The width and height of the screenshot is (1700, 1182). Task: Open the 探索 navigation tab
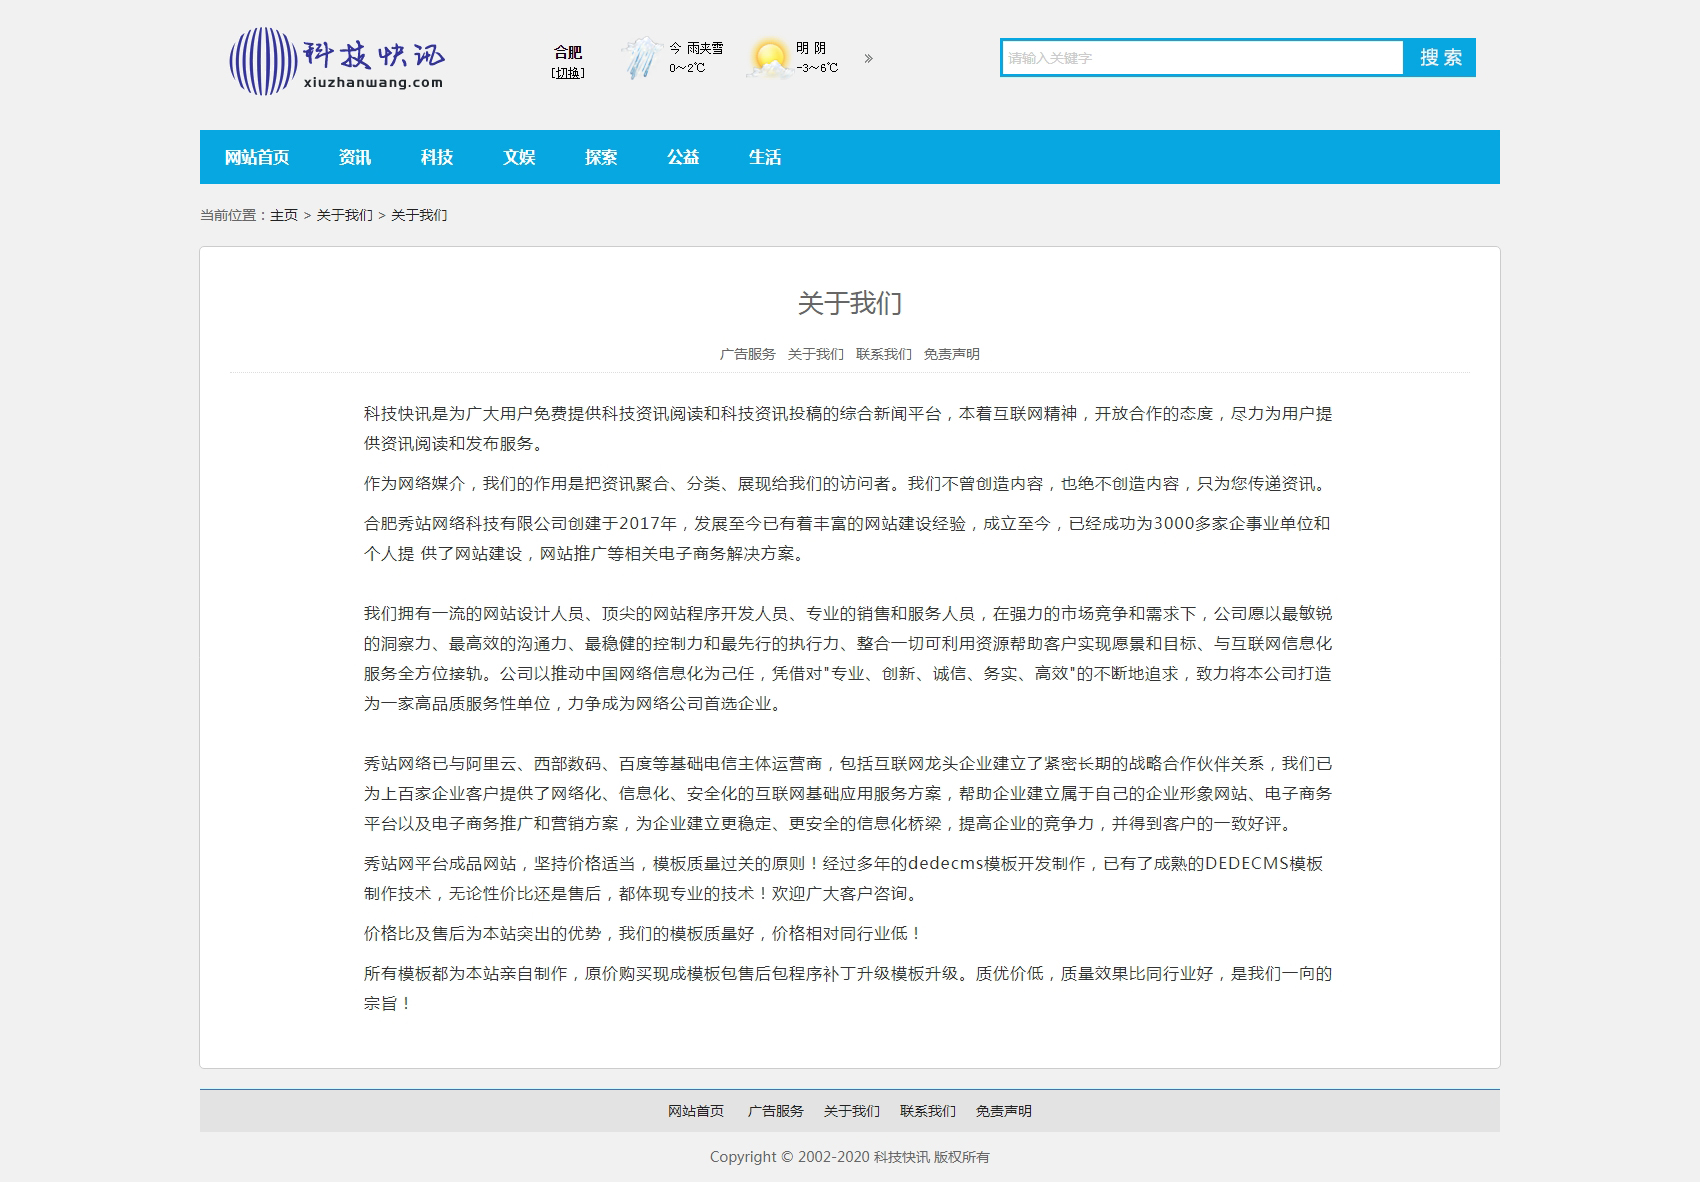(x=601, y=157)
